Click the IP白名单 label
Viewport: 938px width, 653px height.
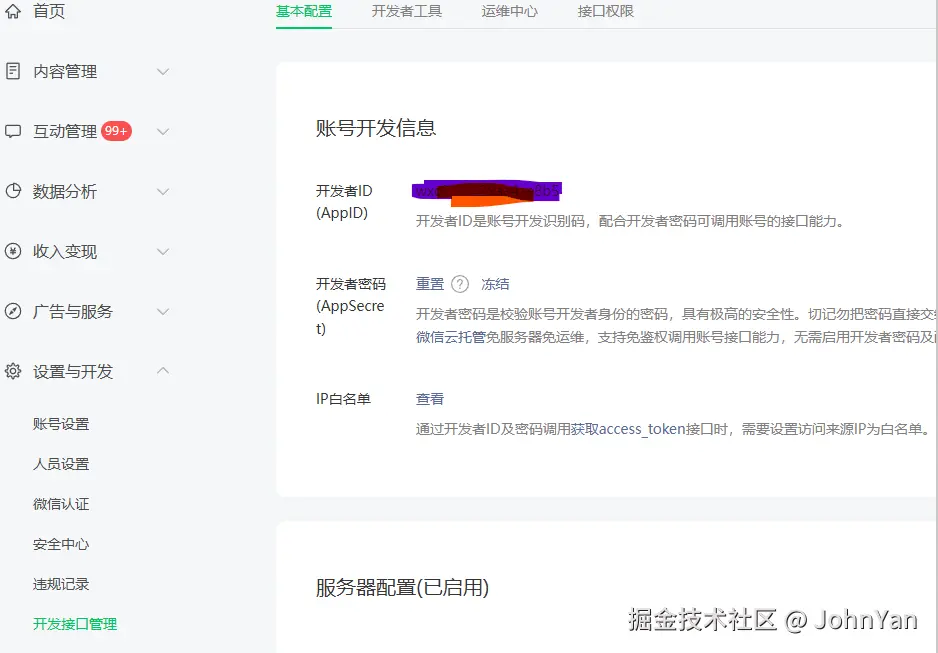[343, 399]
